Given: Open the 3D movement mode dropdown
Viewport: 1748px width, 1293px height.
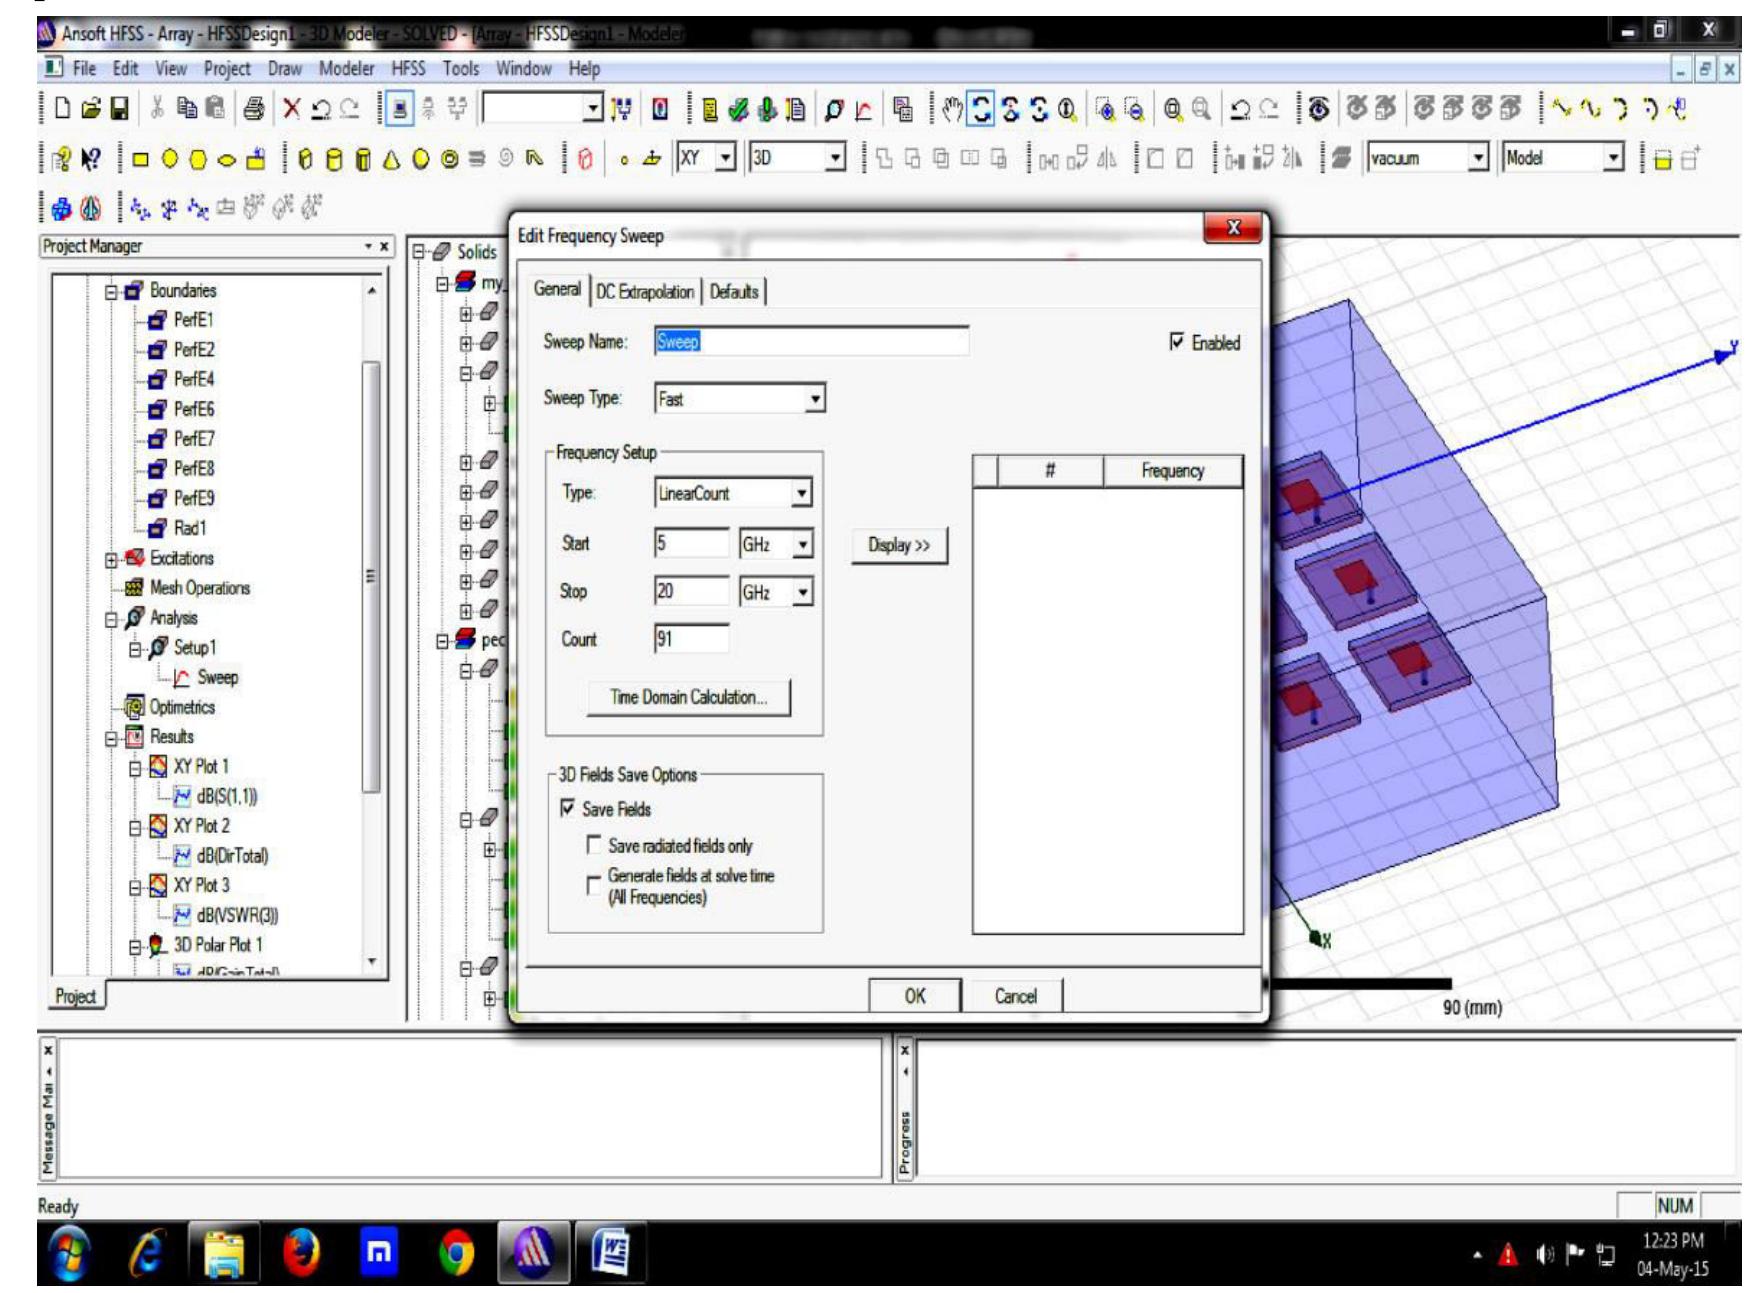Looking at the screenshot, I should click(836, 158).
